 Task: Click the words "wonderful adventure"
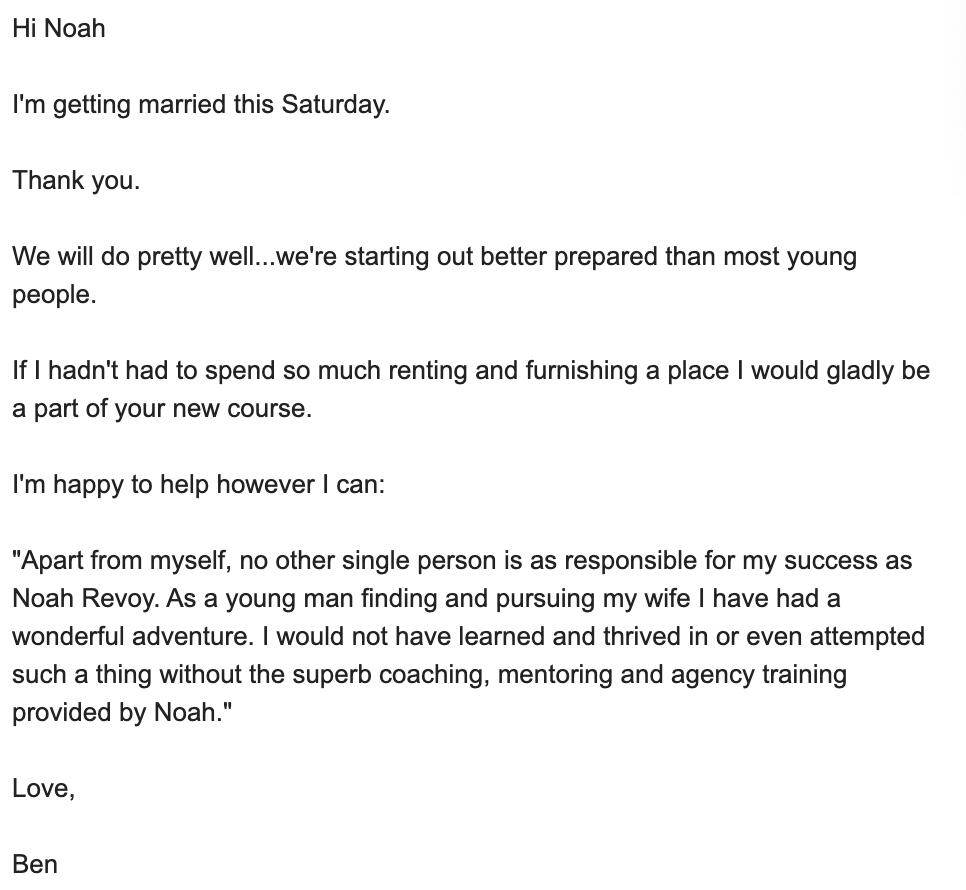coord(132,636)
